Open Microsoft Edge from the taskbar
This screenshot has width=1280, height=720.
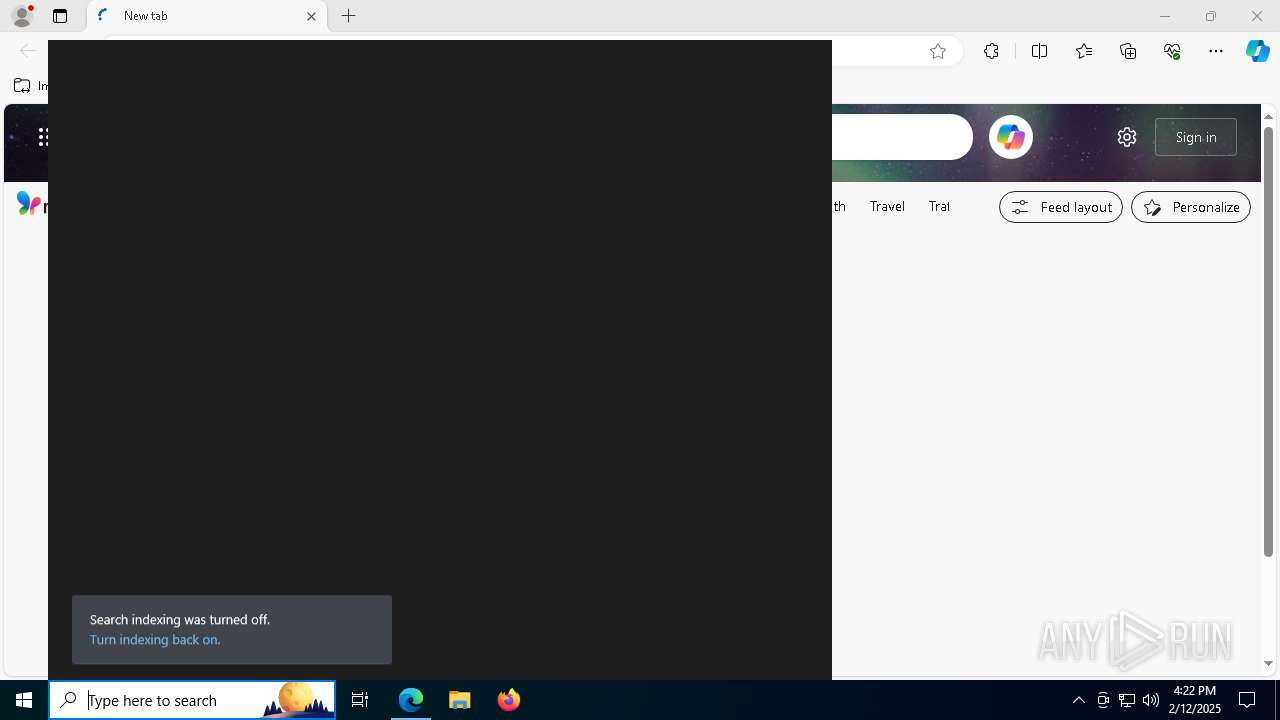point(411,700)
